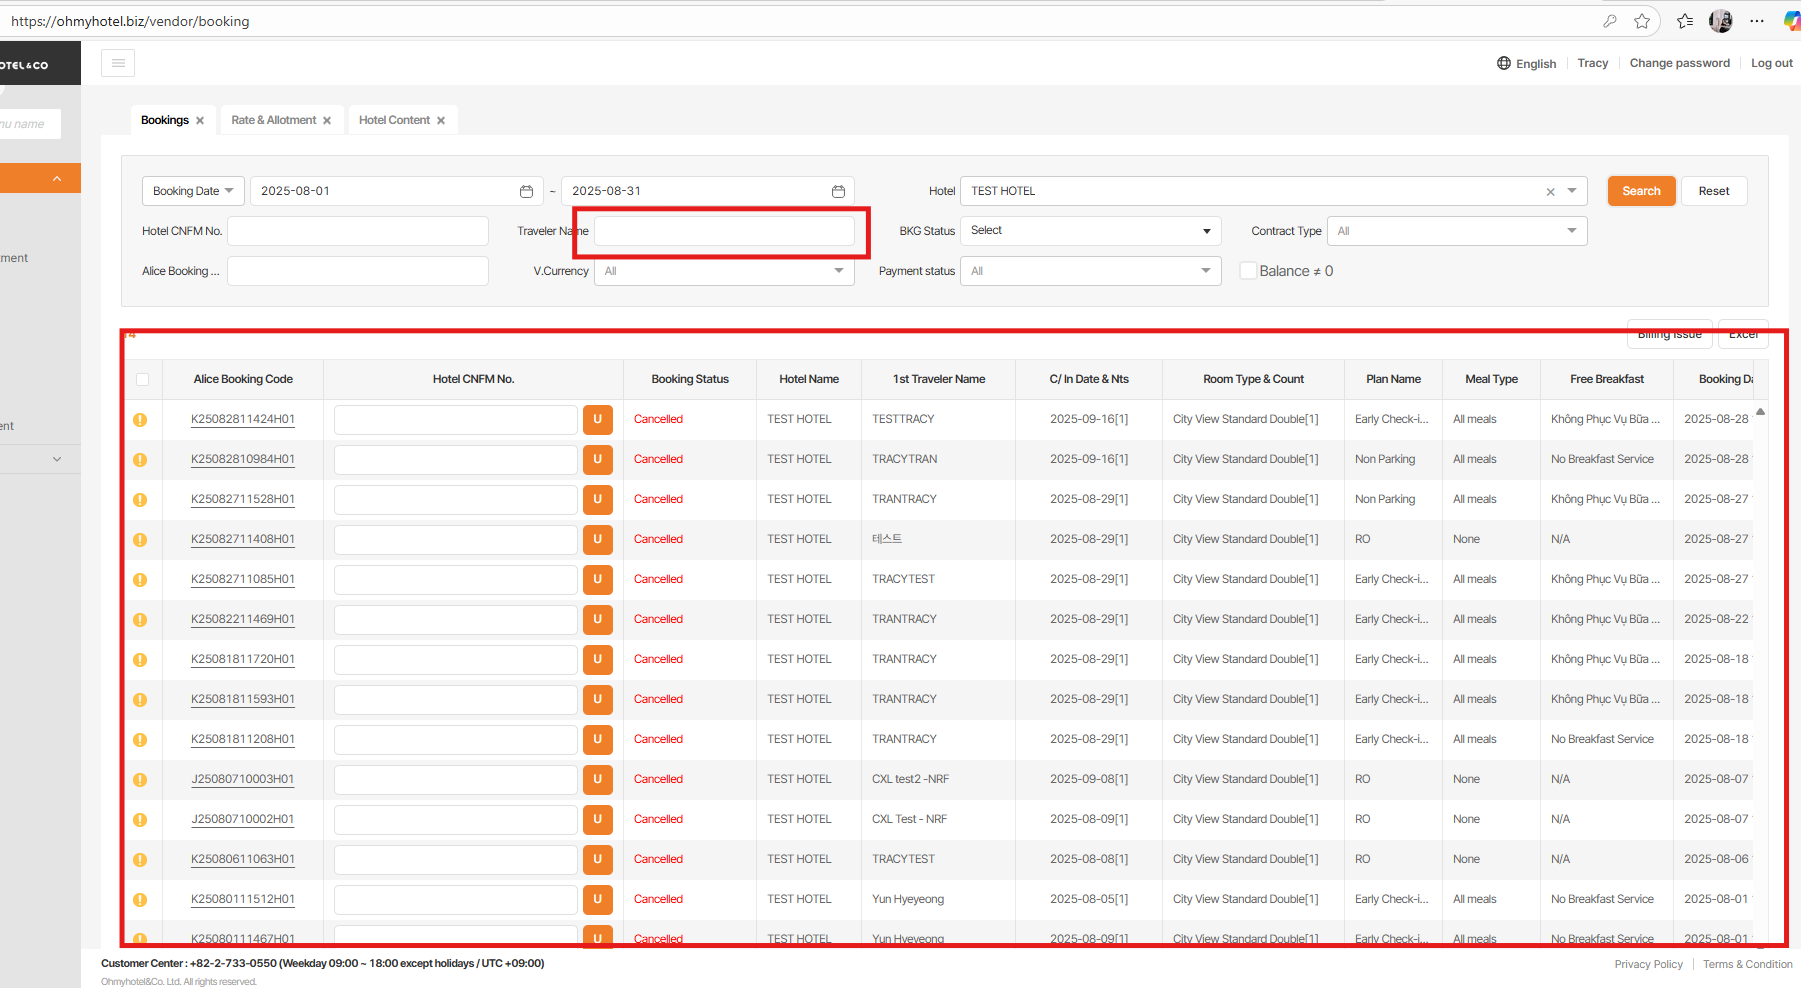
Task: Click the warning icon for booking K25082811424H01
Action: pyautogui.click(x=140, y=420)
